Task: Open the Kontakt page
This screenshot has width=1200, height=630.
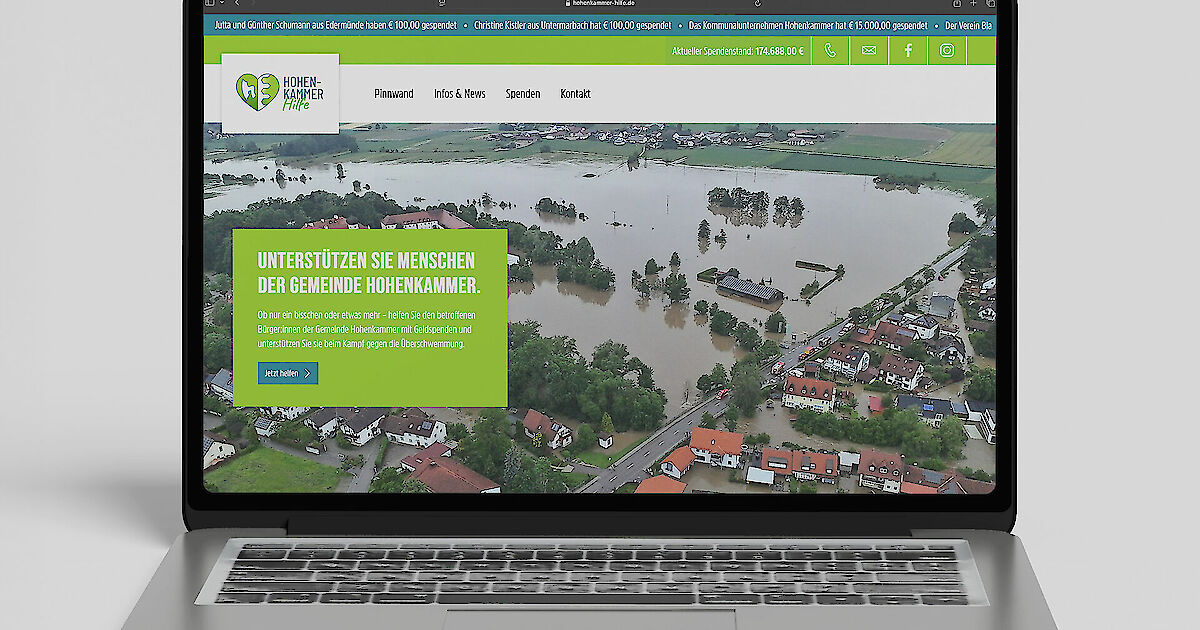Action: click(x=575, y=94)
